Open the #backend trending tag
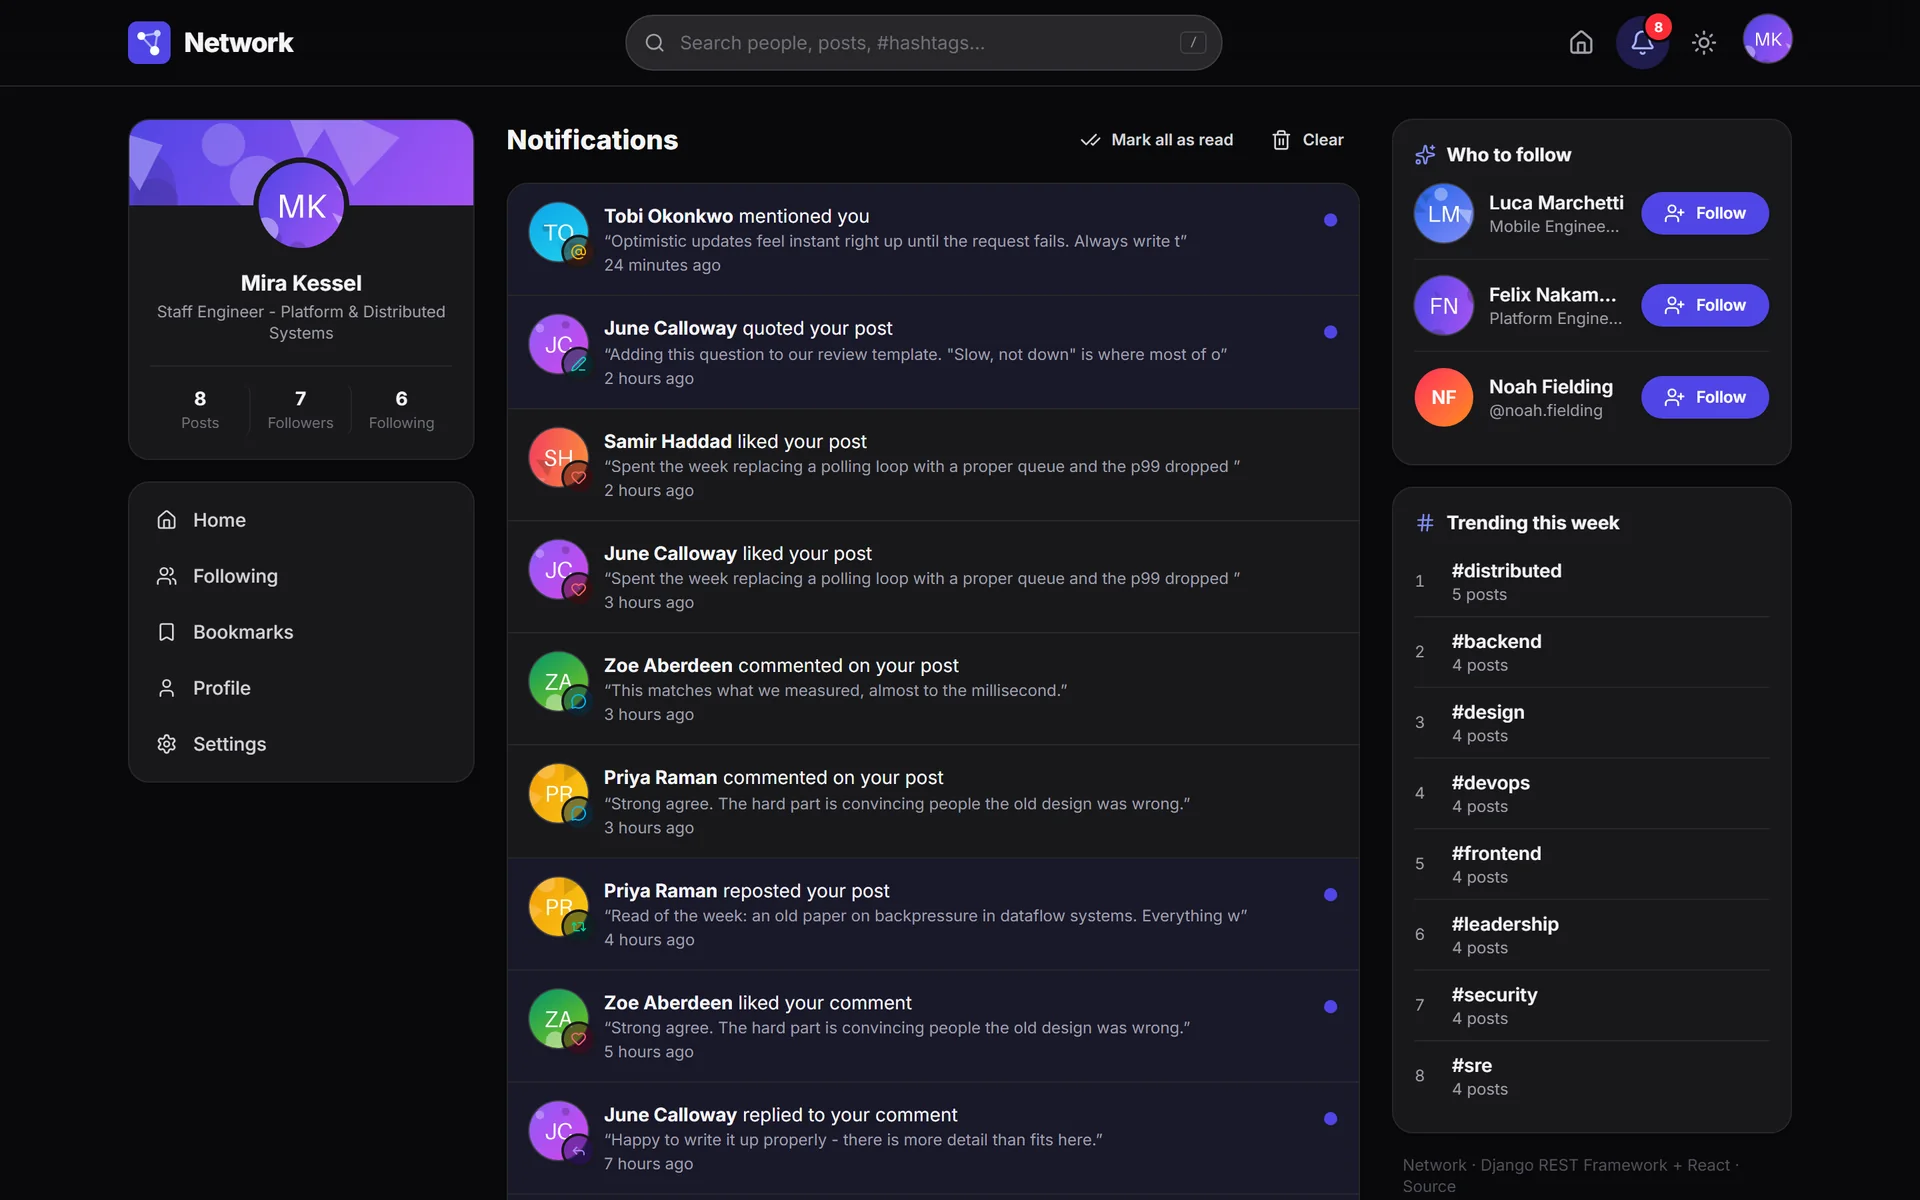Viewport: 1920px width, 1200px height. coord(1496,642)
